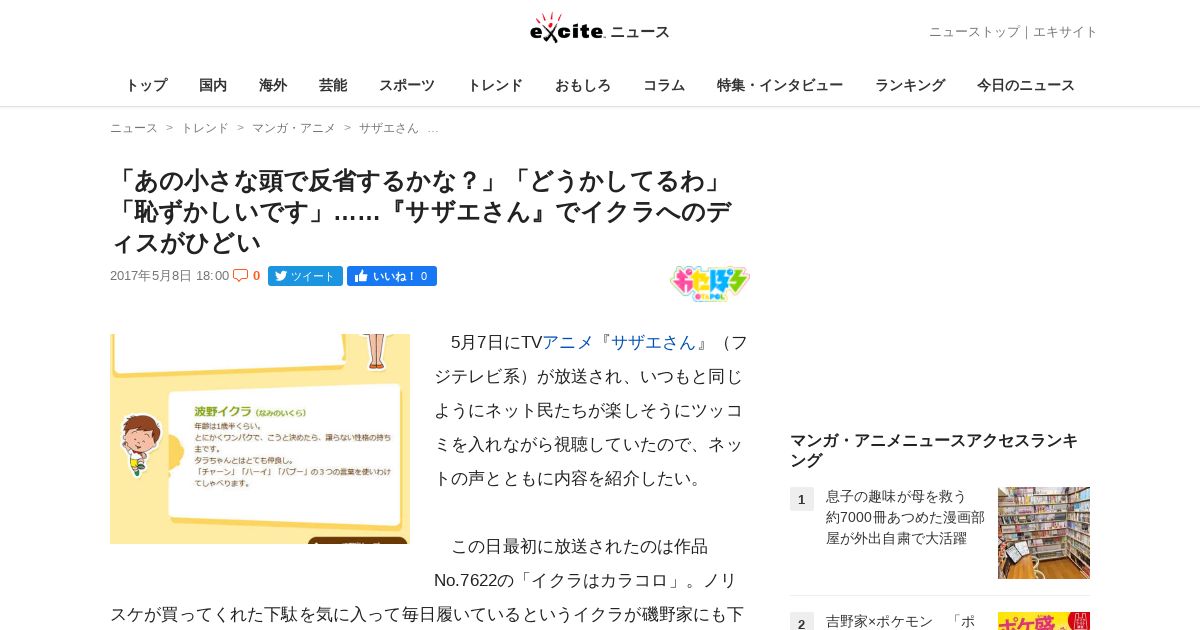1200x630 pixels.
Task: Click the rank number 2 badge
Action: 801,622
